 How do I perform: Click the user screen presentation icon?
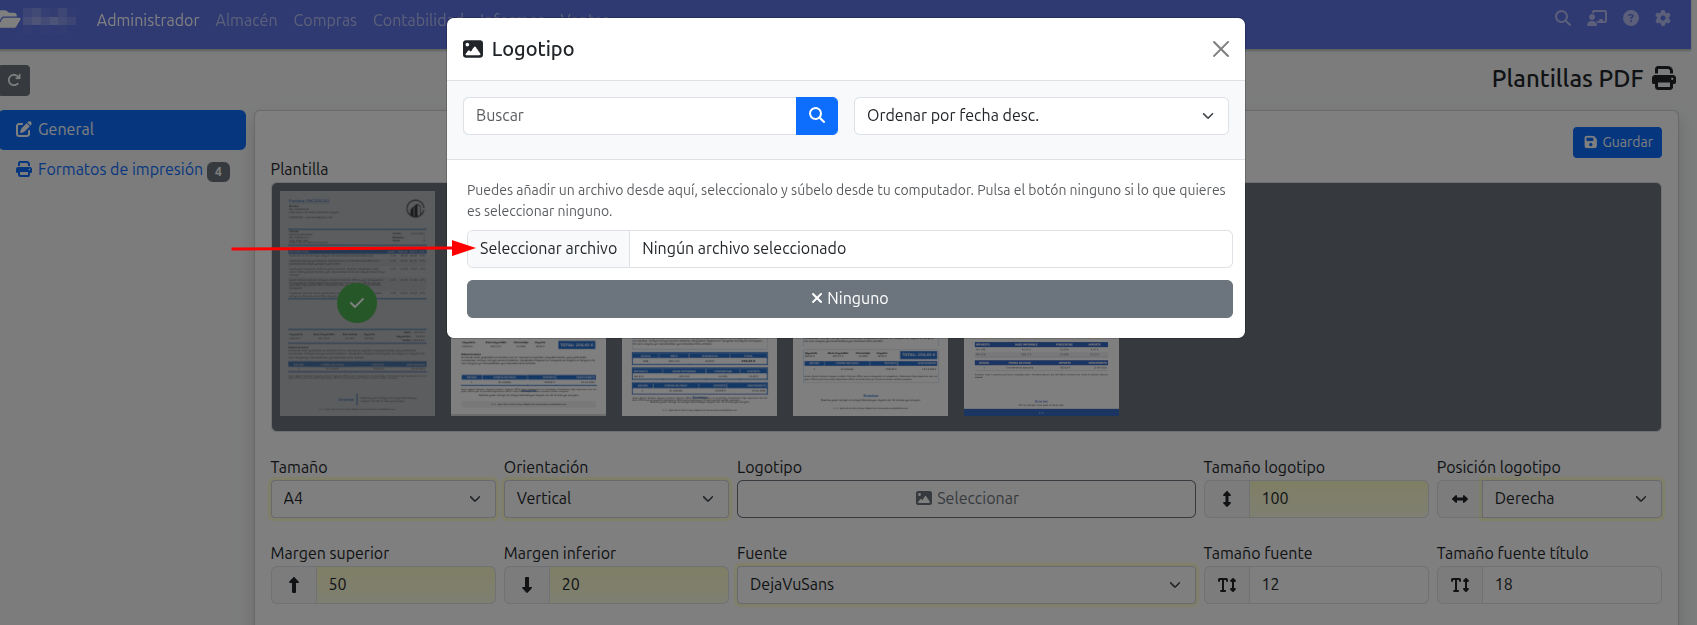(1597, 19)
